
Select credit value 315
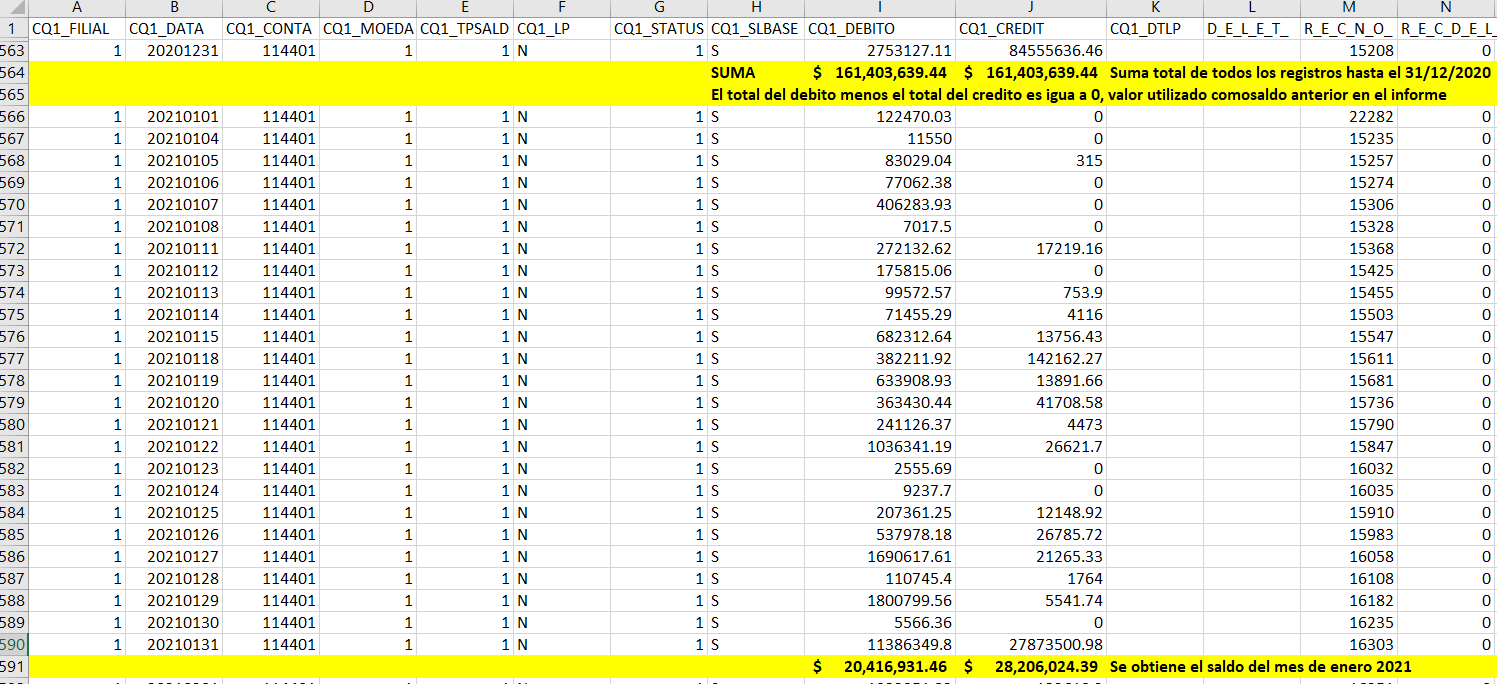click(1031, 161)
